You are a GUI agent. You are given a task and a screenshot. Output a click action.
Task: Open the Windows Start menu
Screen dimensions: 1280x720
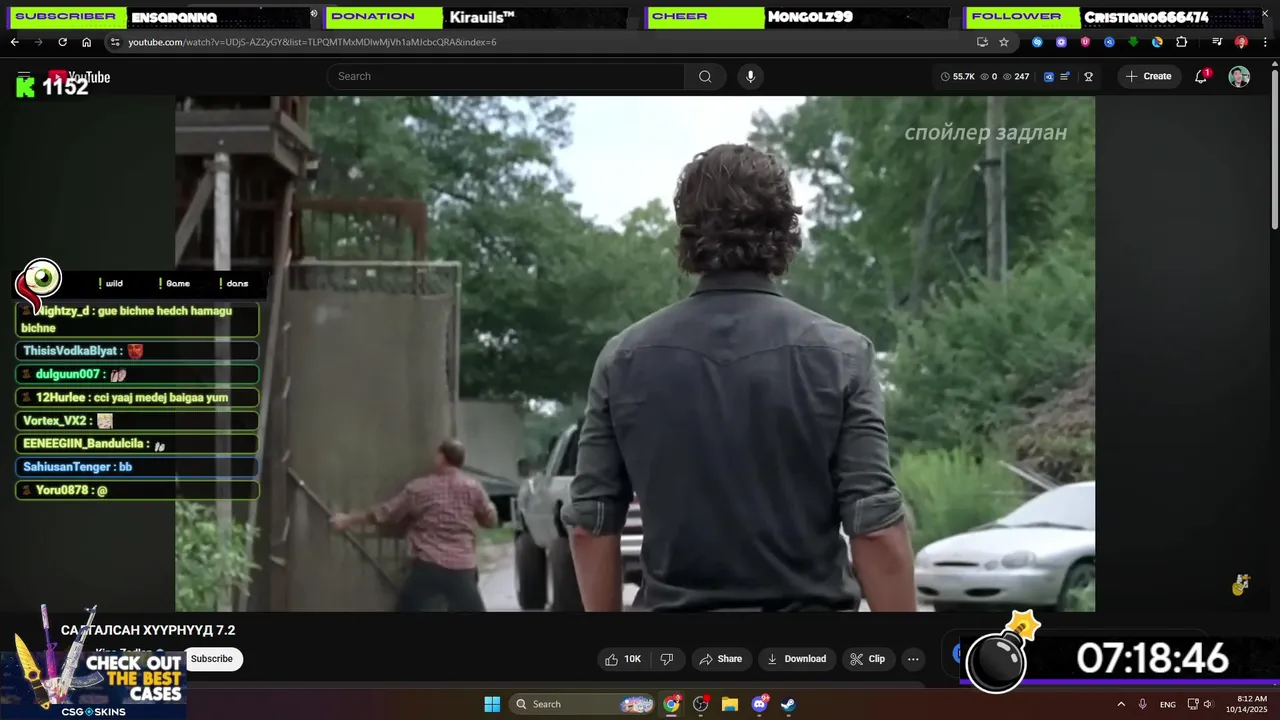click(492, 704)
